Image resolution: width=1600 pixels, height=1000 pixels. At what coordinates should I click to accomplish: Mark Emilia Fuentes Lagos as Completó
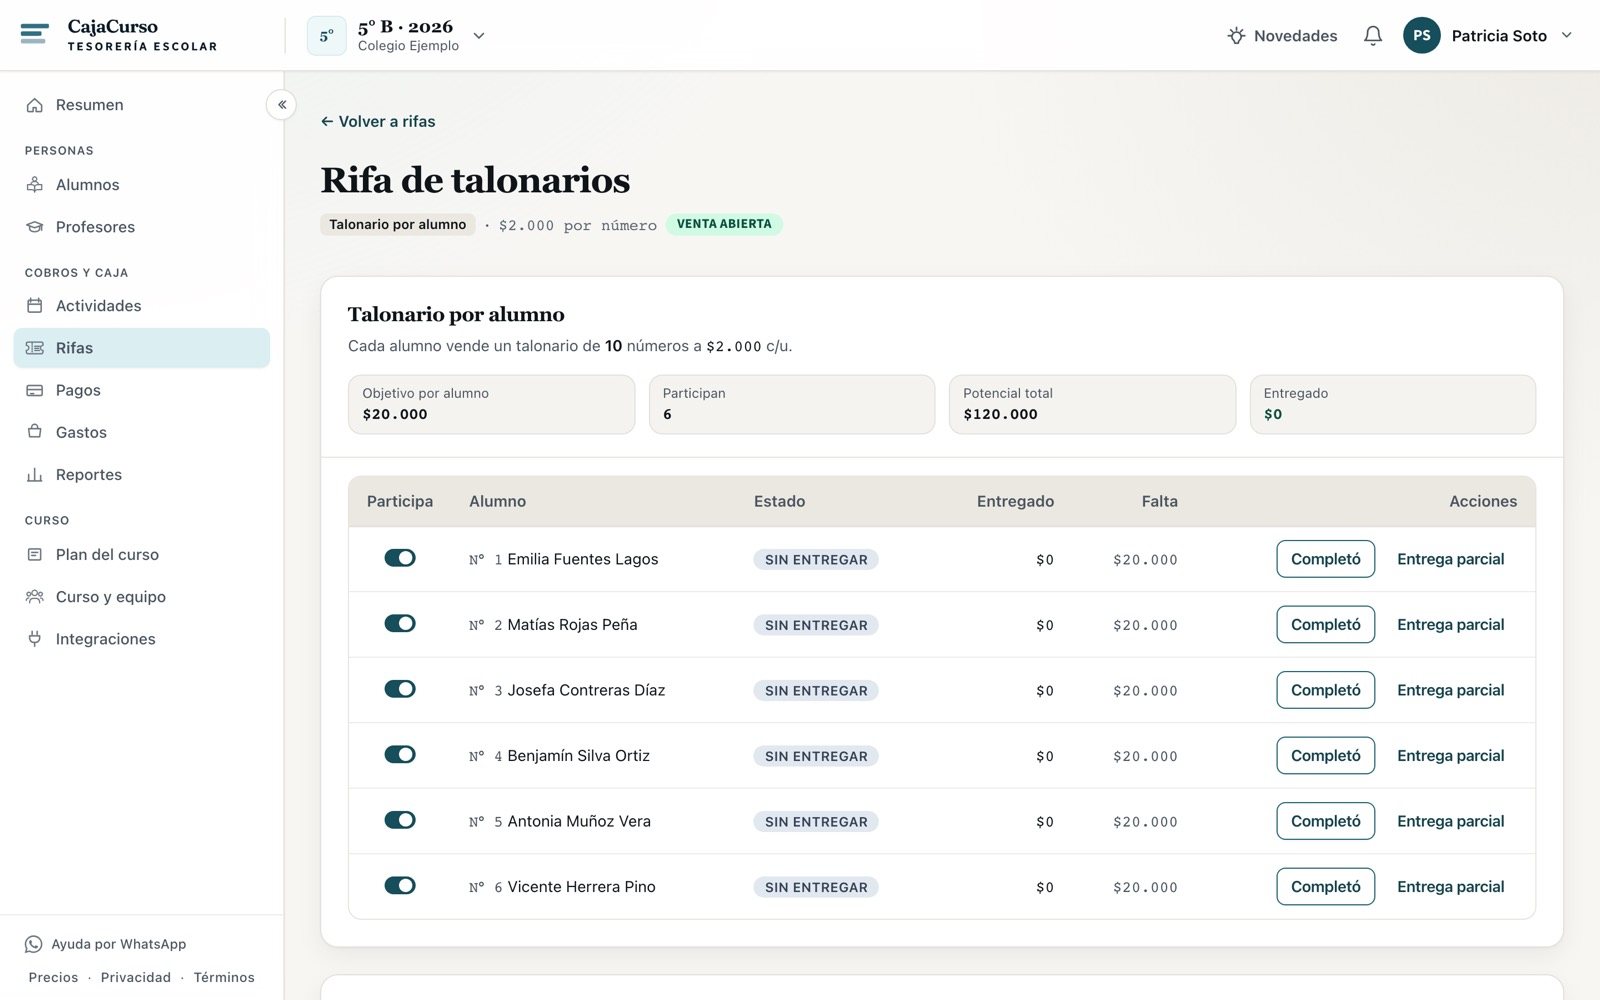[x=1325, y=559]
